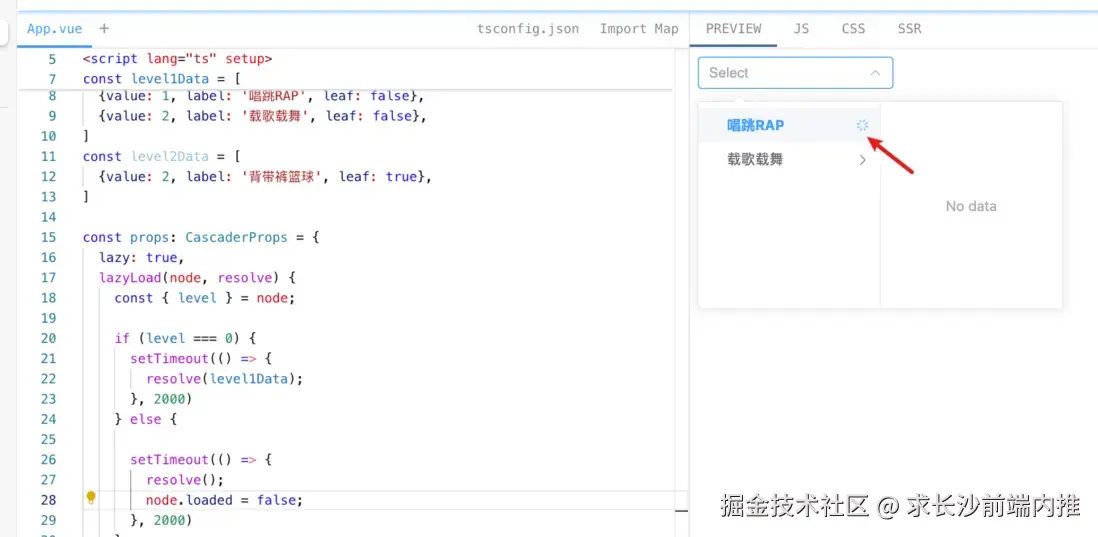Open tsconfig.json file
Image resolution: width=1098 pixels, height=537 pixels.
coord(528,29)
